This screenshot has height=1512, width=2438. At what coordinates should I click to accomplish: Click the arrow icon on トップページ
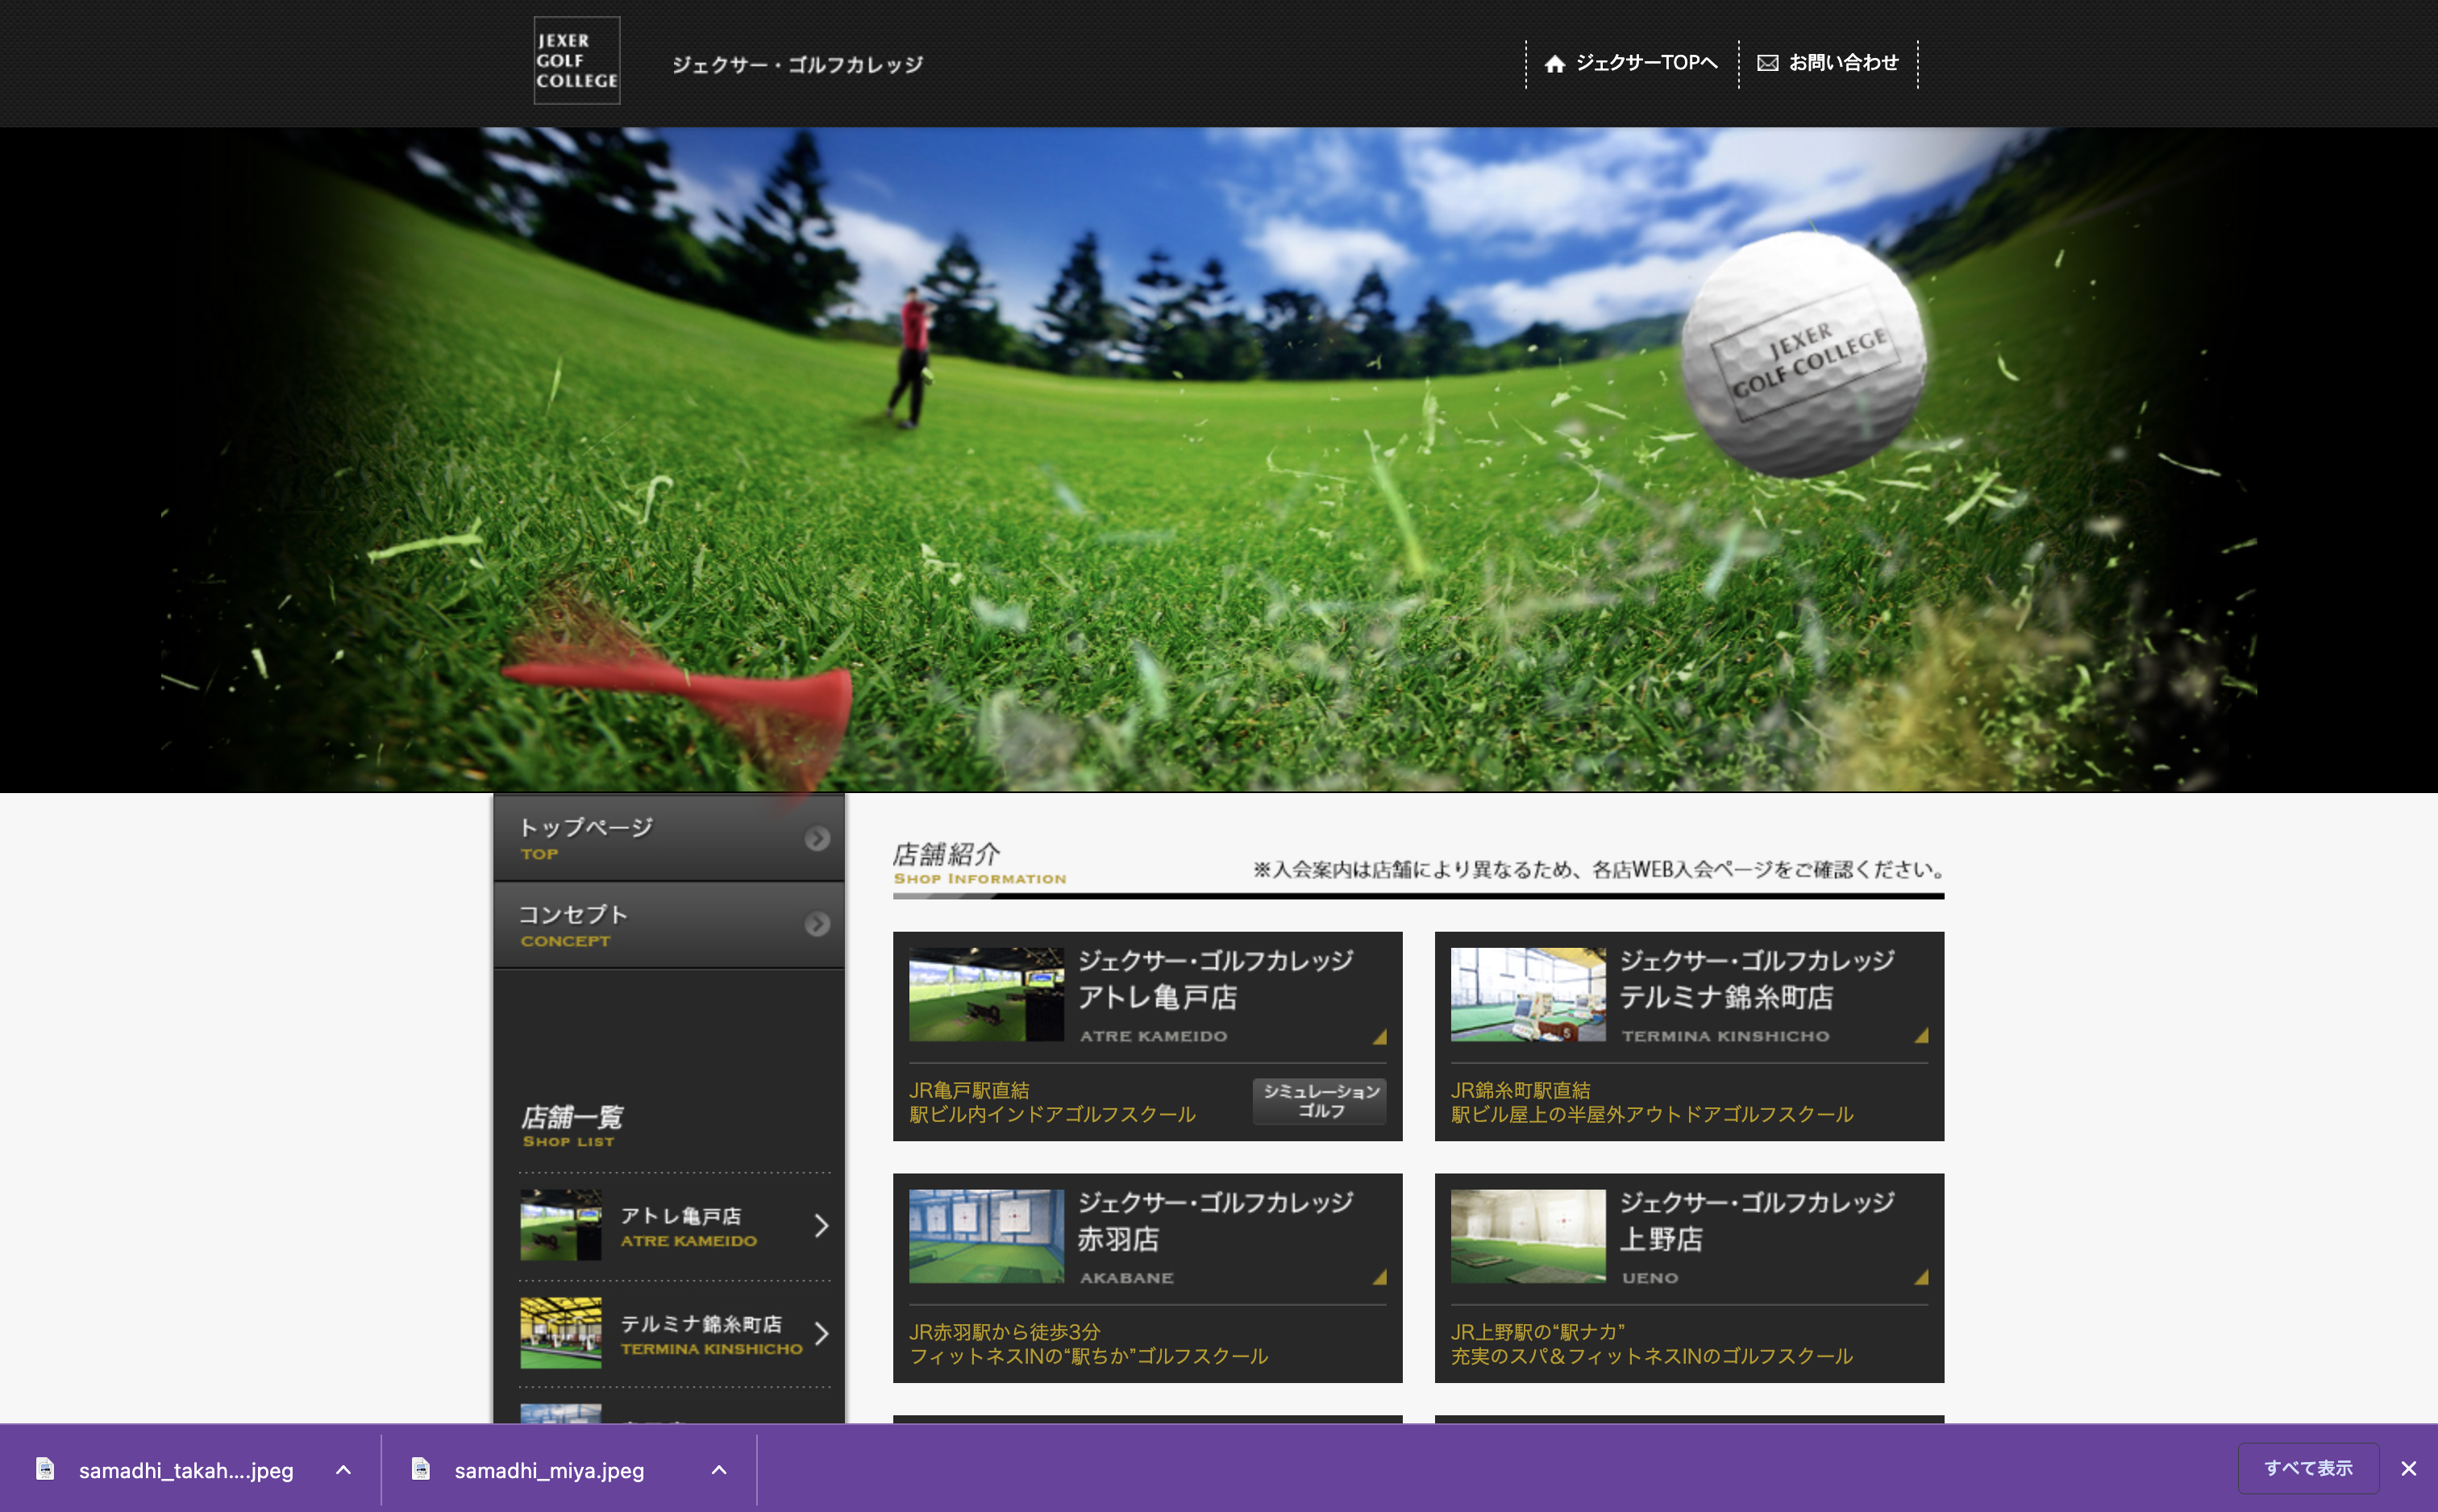817,838
